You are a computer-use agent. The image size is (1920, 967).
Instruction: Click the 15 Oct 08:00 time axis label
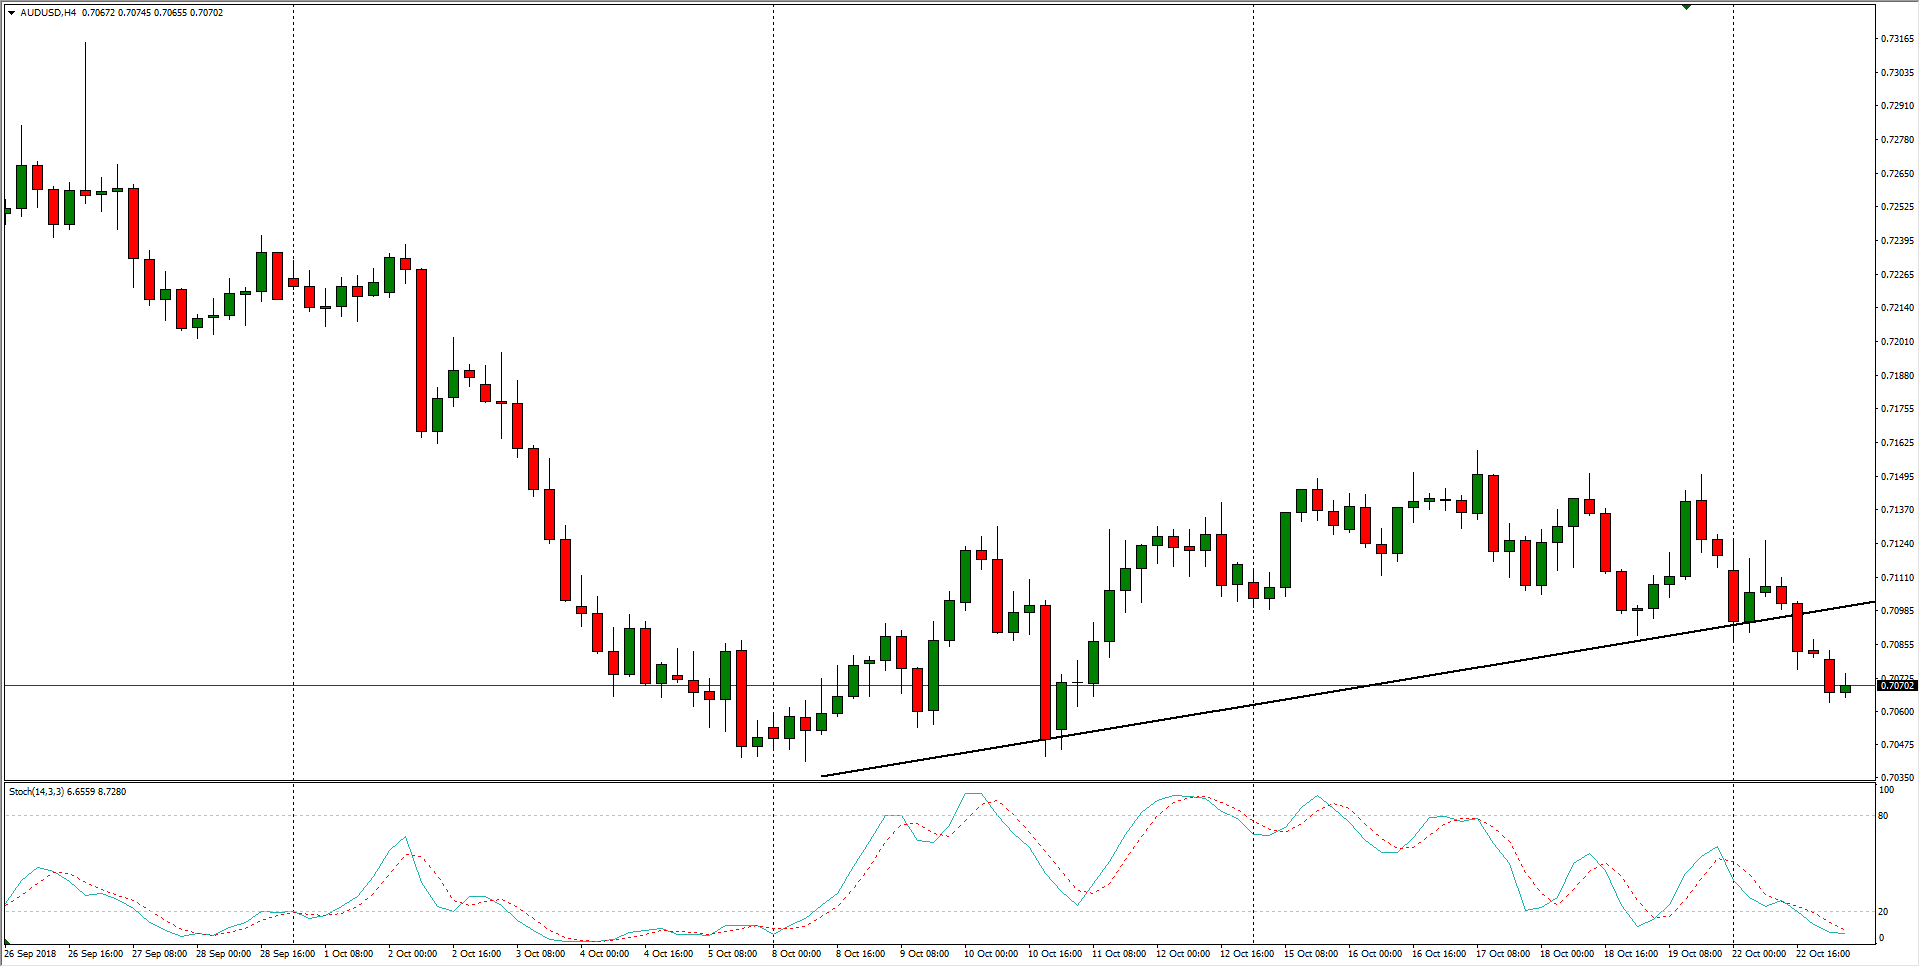point(1310,954)
